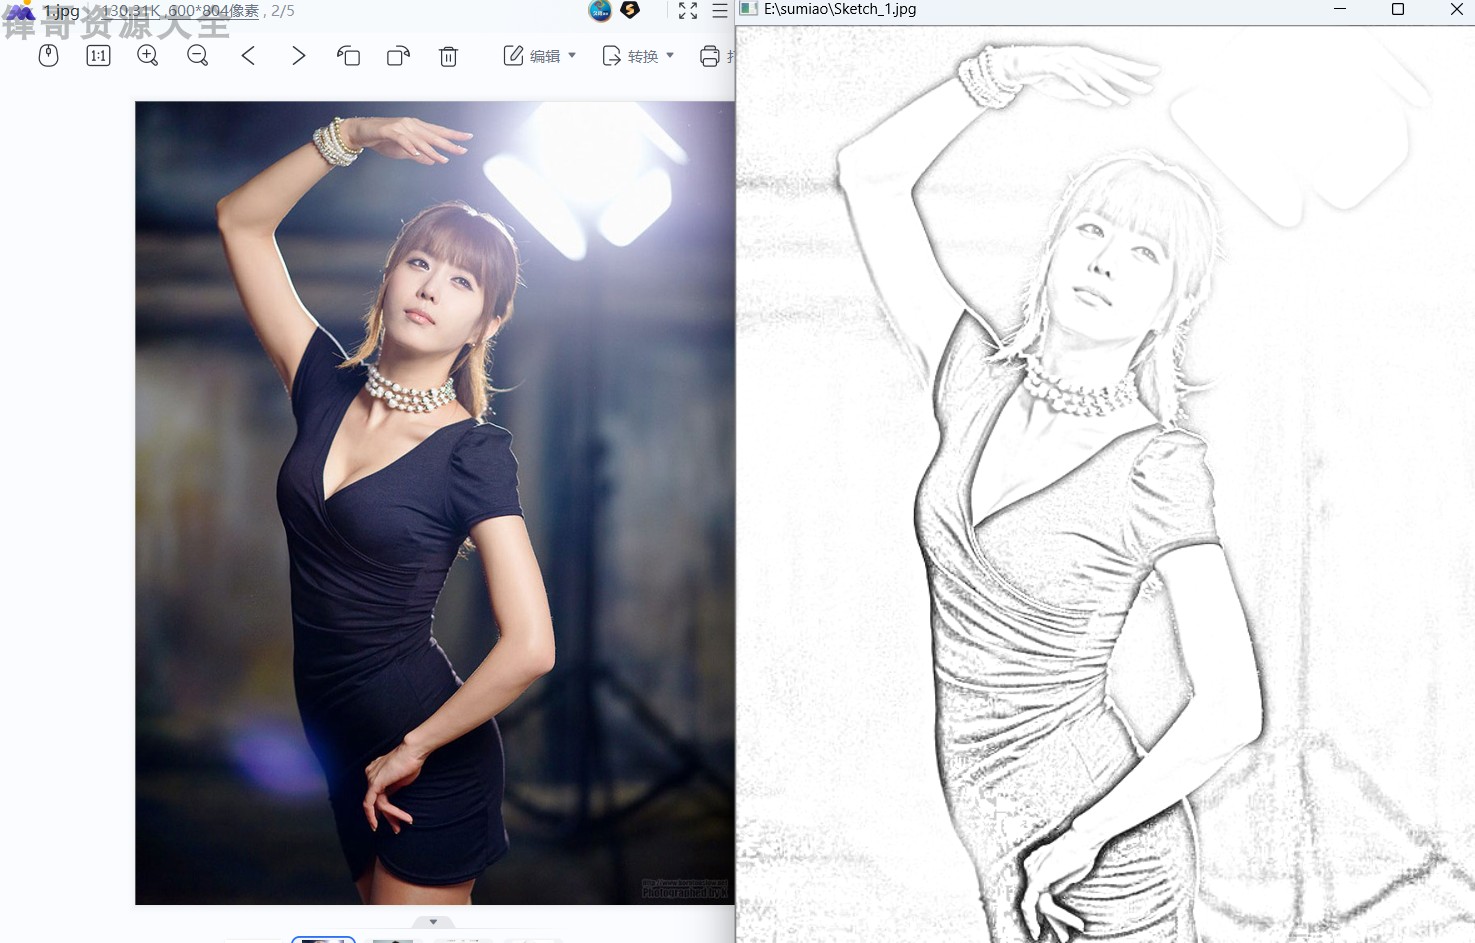Select the highlighted thumbnail in bottom strip
The image size is (1475, 943).
pos(323,940)
